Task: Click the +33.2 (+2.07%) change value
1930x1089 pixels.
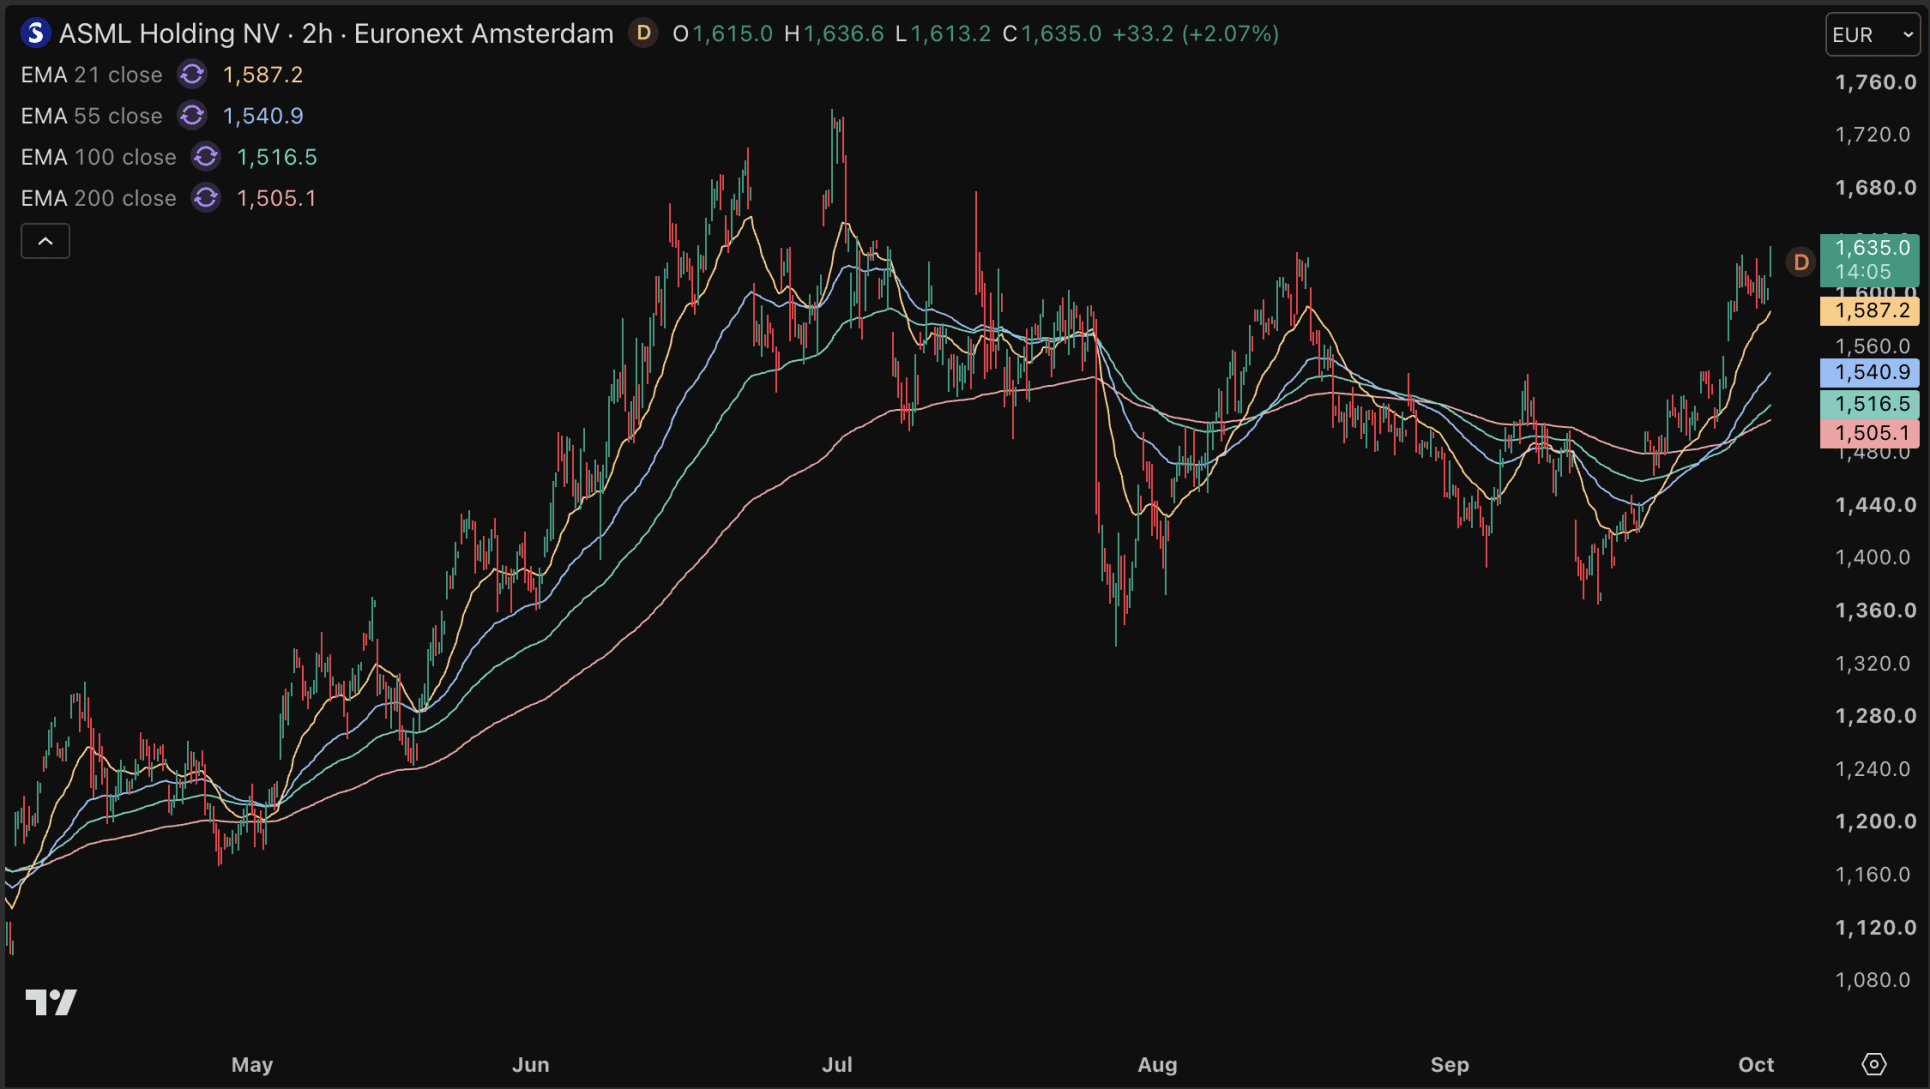Action: coord(1195,33)
